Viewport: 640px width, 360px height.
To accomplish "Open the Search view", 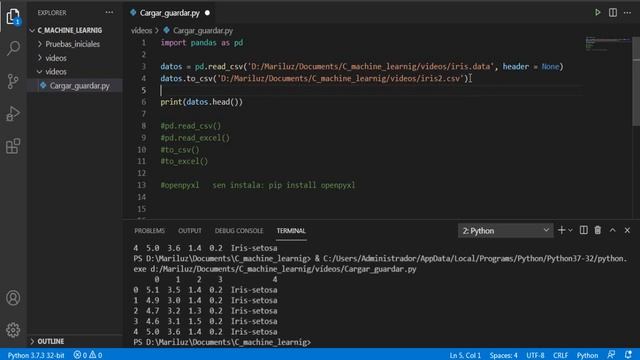I will click(13, 49).
